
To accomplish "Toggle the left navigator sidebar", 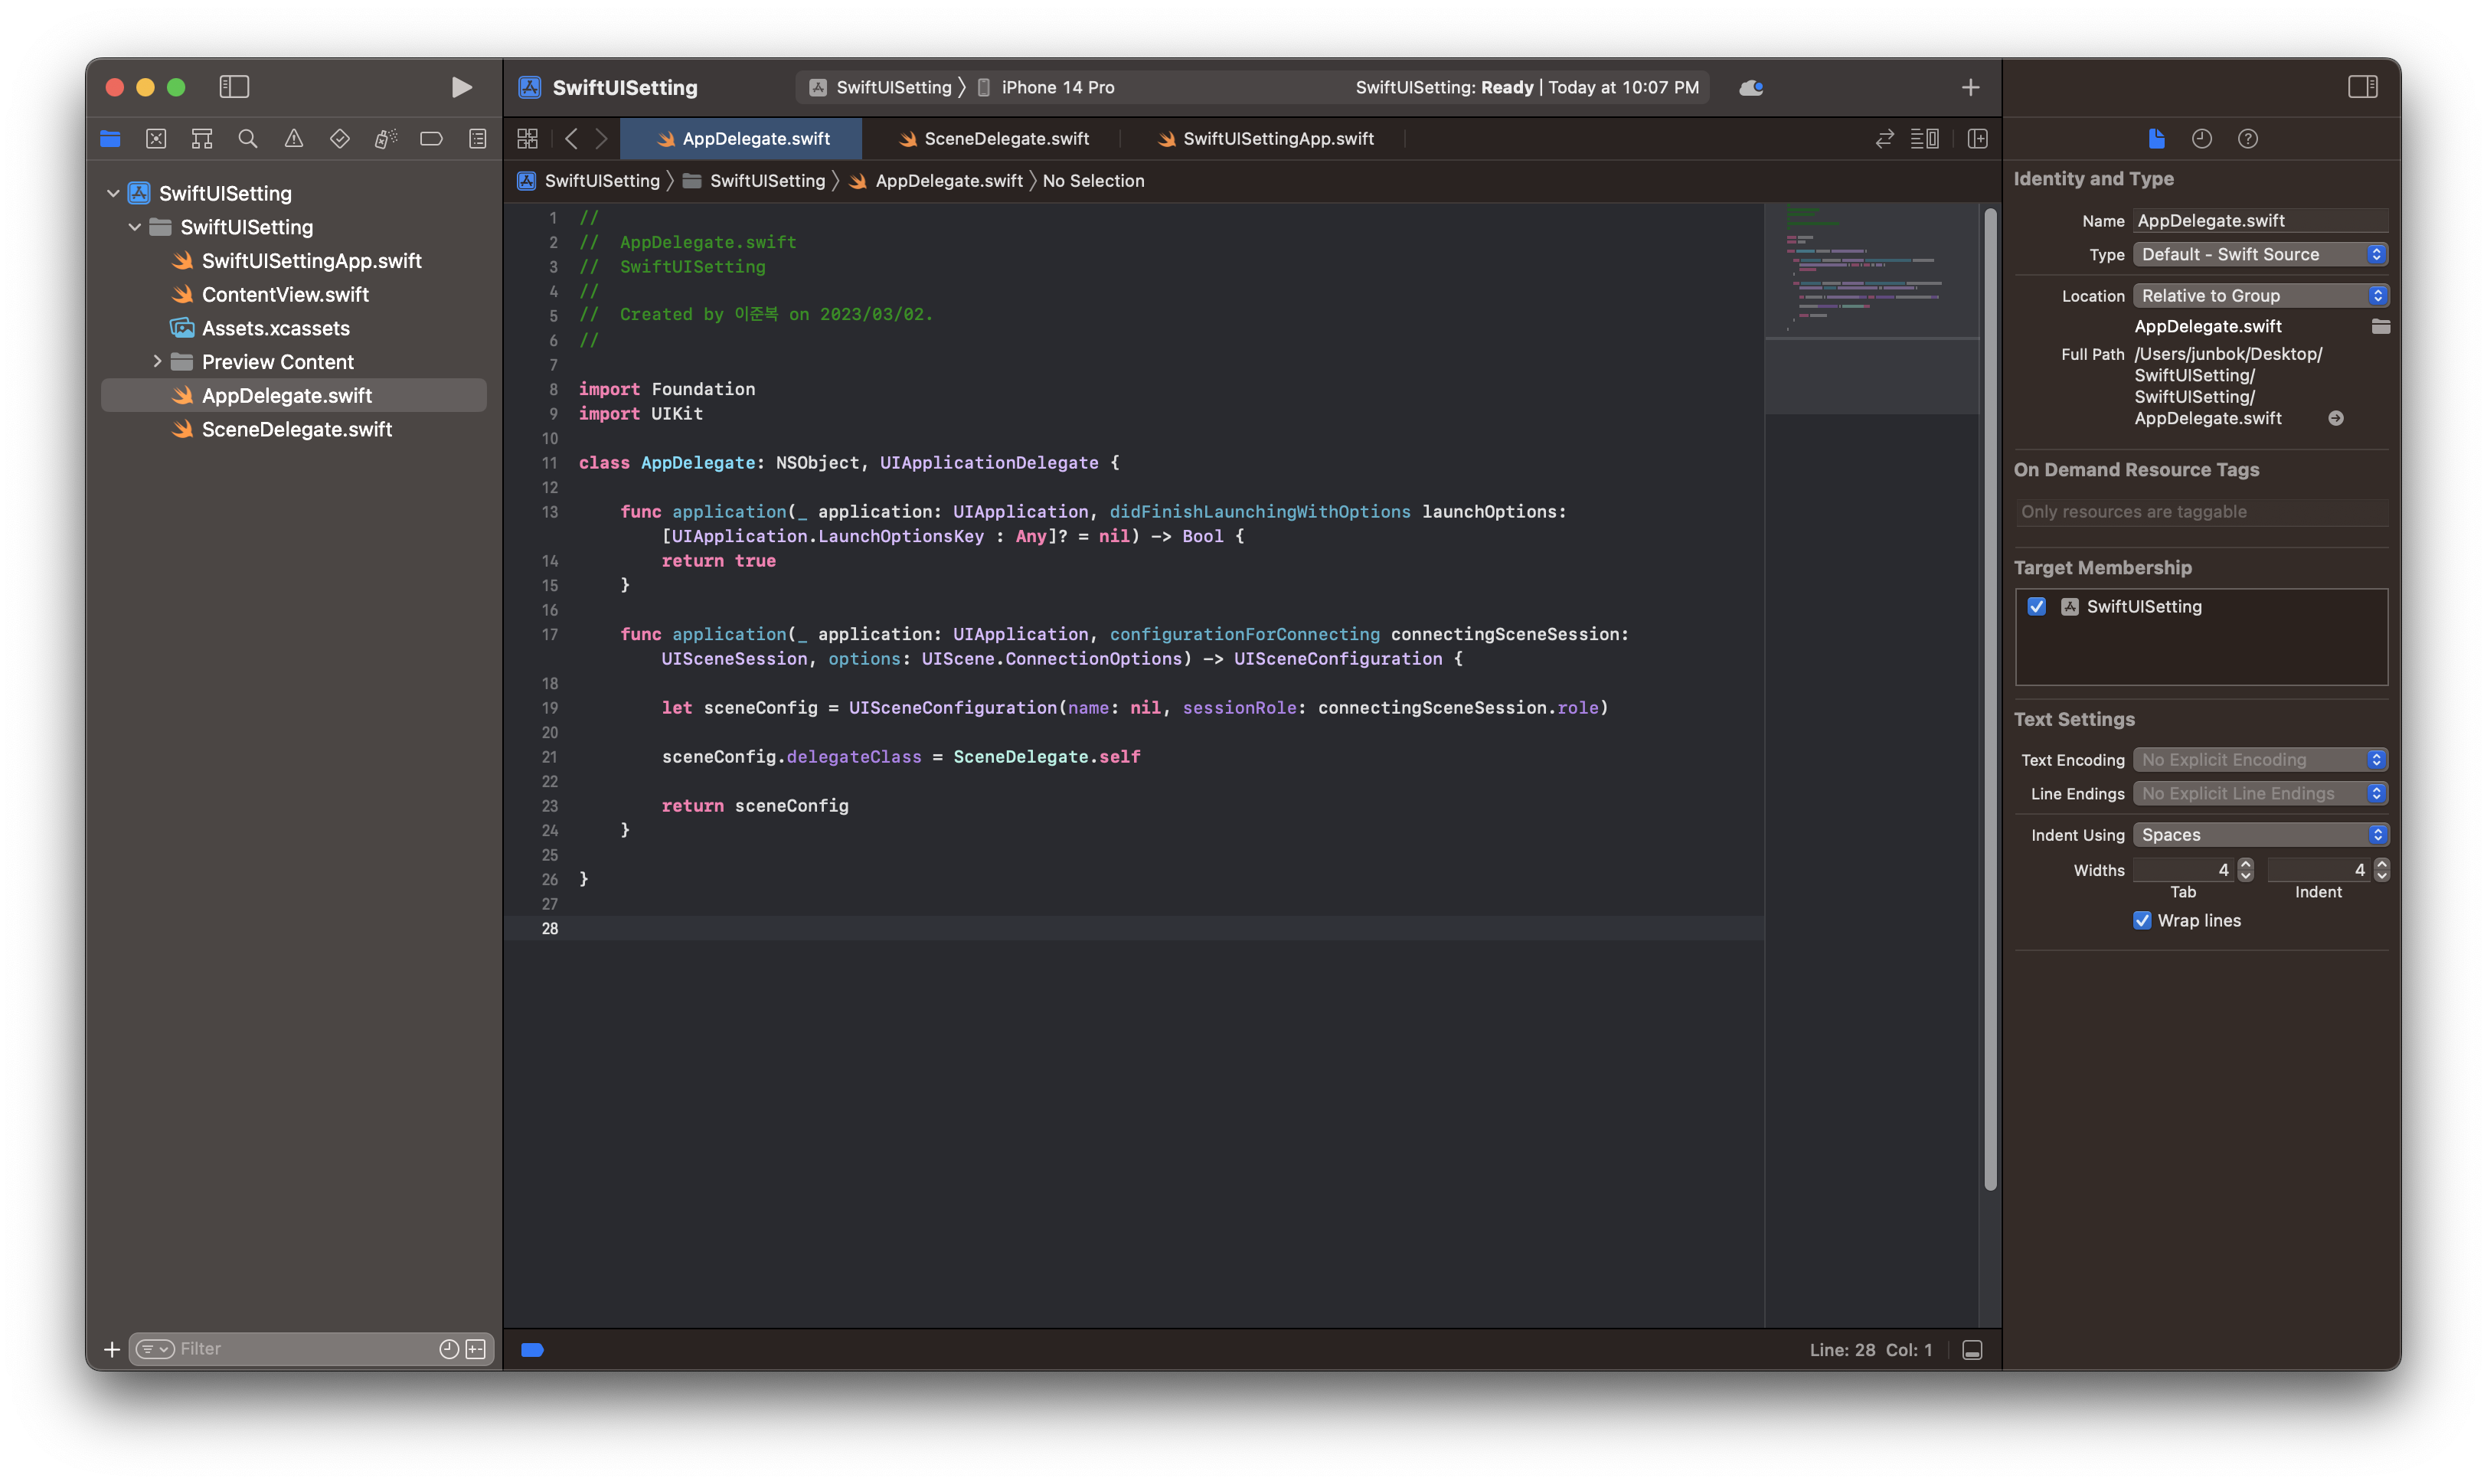I will (x=234, y=87).
